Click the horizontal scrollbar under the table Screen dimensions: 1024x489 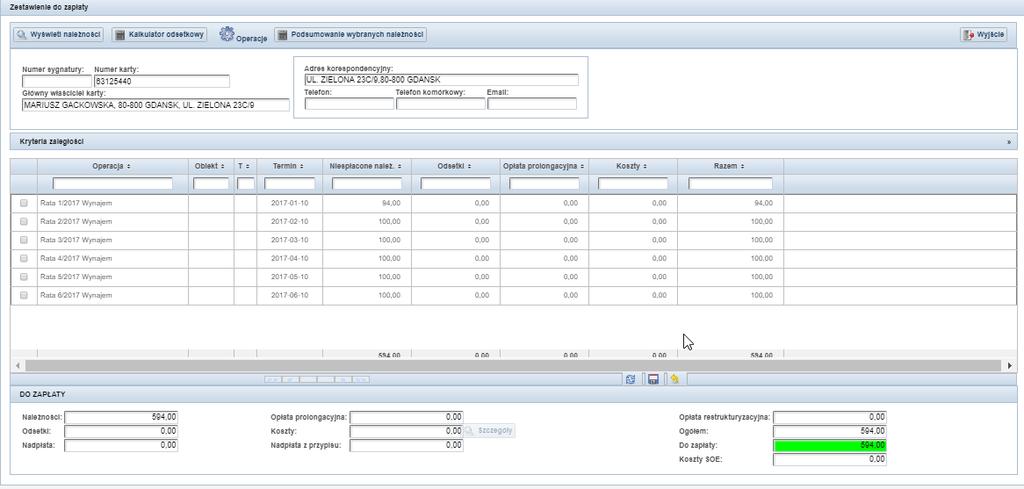point(513,366)
